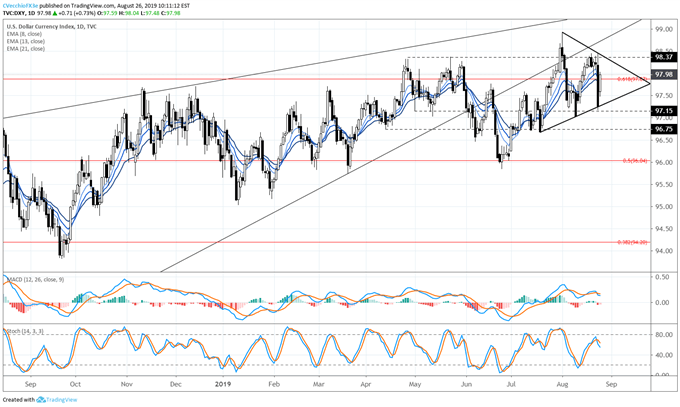Click the Sep label at time axis start
The width and height of the screenshot is (680, 407).
coord(30,384)
